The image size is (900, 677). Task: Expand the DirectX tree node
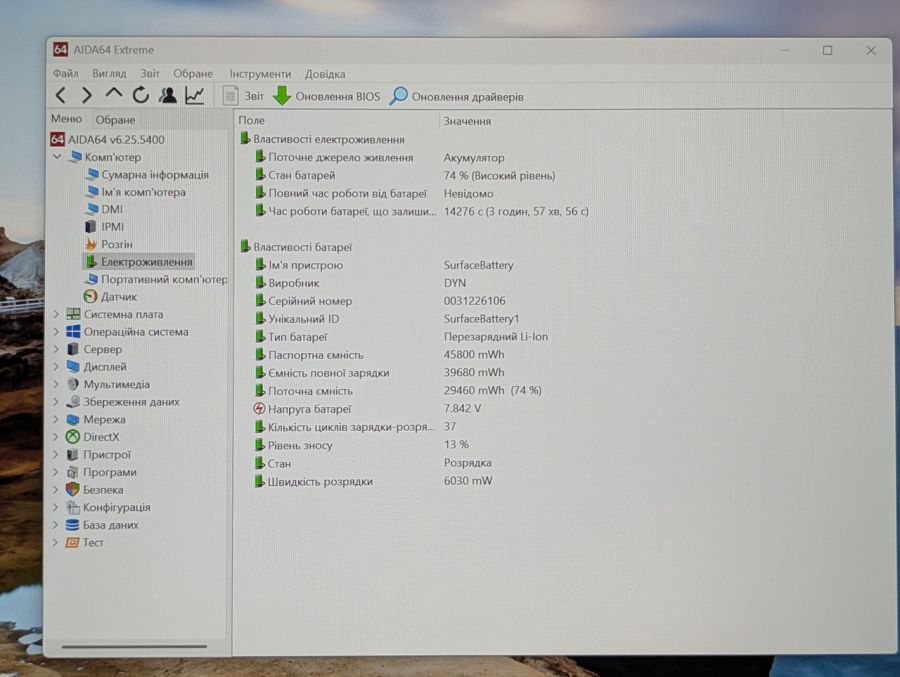tap(56, 437)
